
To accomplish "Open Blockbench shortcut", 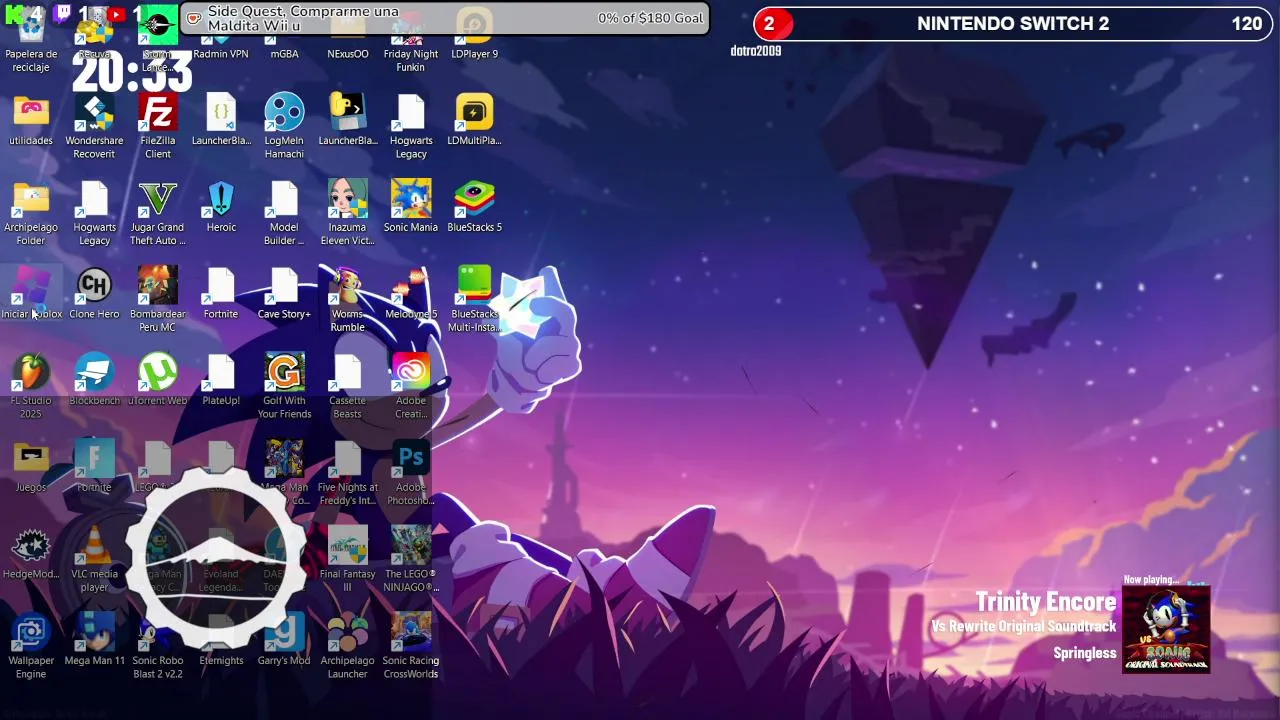I will pos(94,380).
